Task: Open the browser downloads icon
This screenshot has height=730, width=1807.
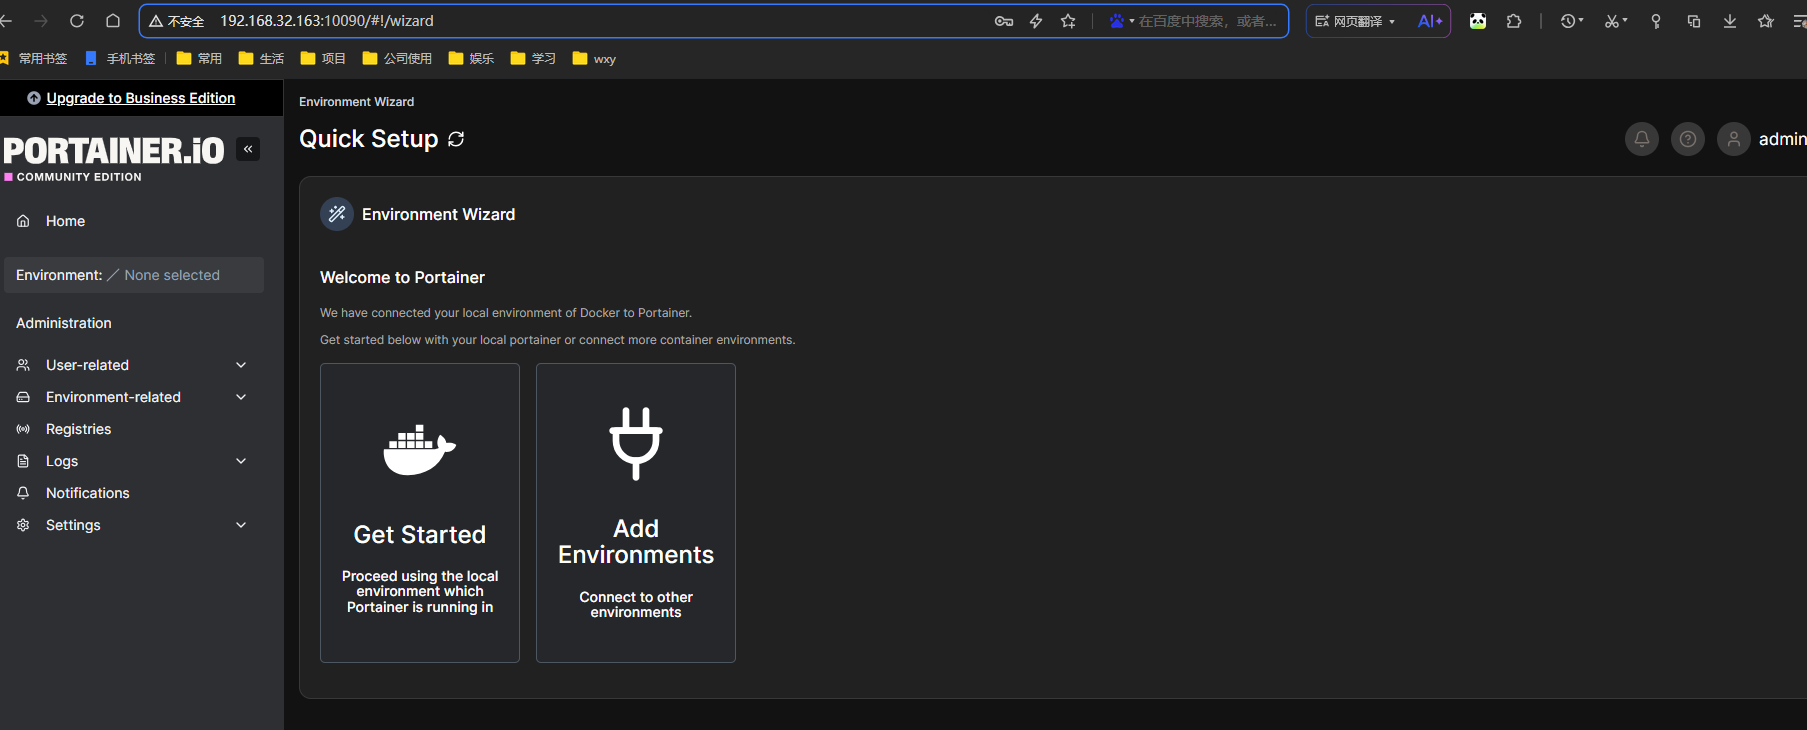Action: [x=1730, y=21]
